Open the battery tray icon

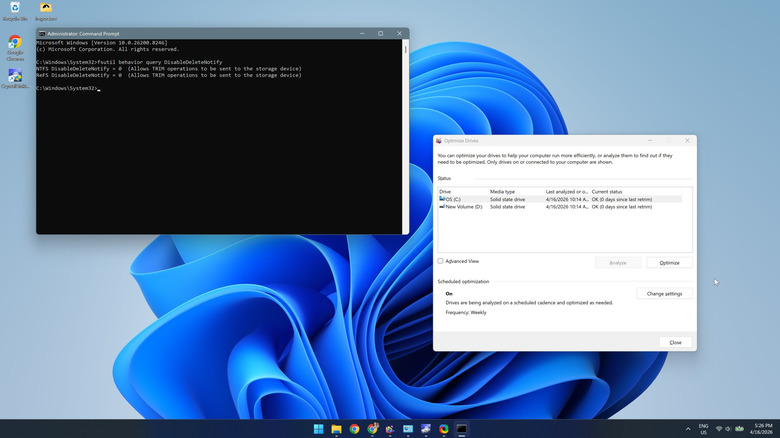click(740, 429)
